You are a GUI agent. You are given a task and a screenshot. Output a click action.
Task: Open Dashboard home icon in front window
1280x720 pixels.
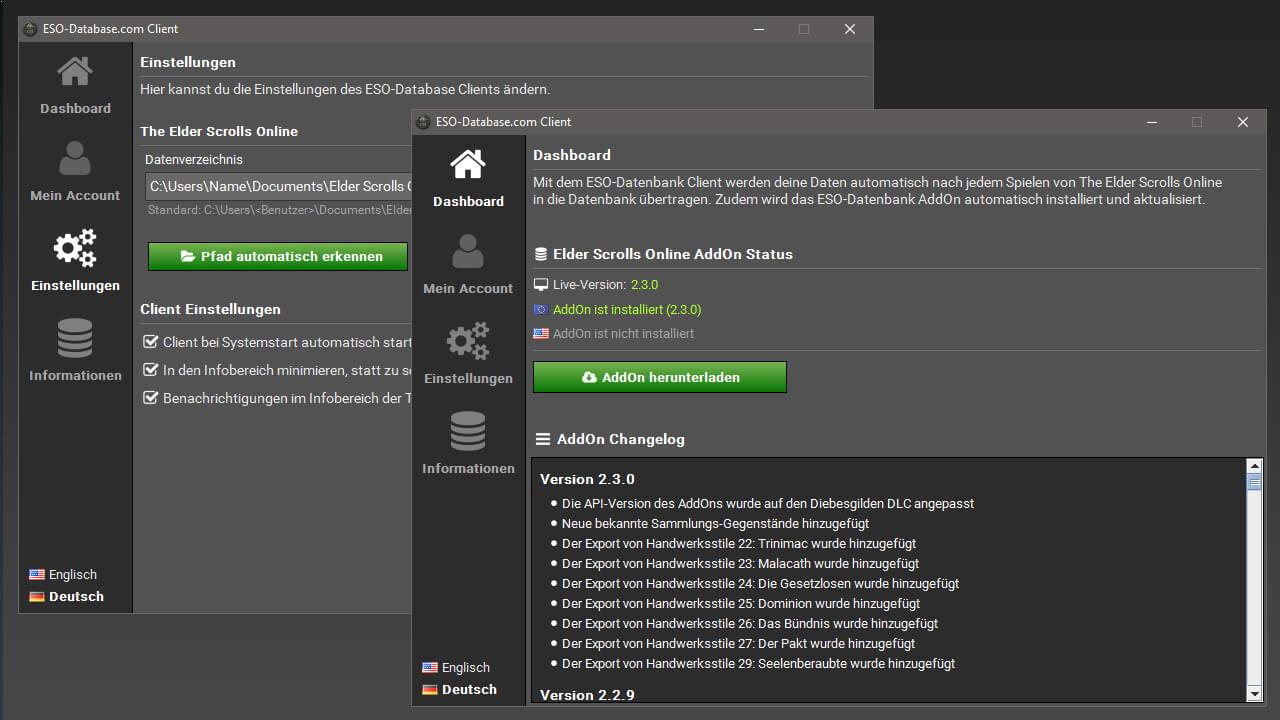[468, 165]
